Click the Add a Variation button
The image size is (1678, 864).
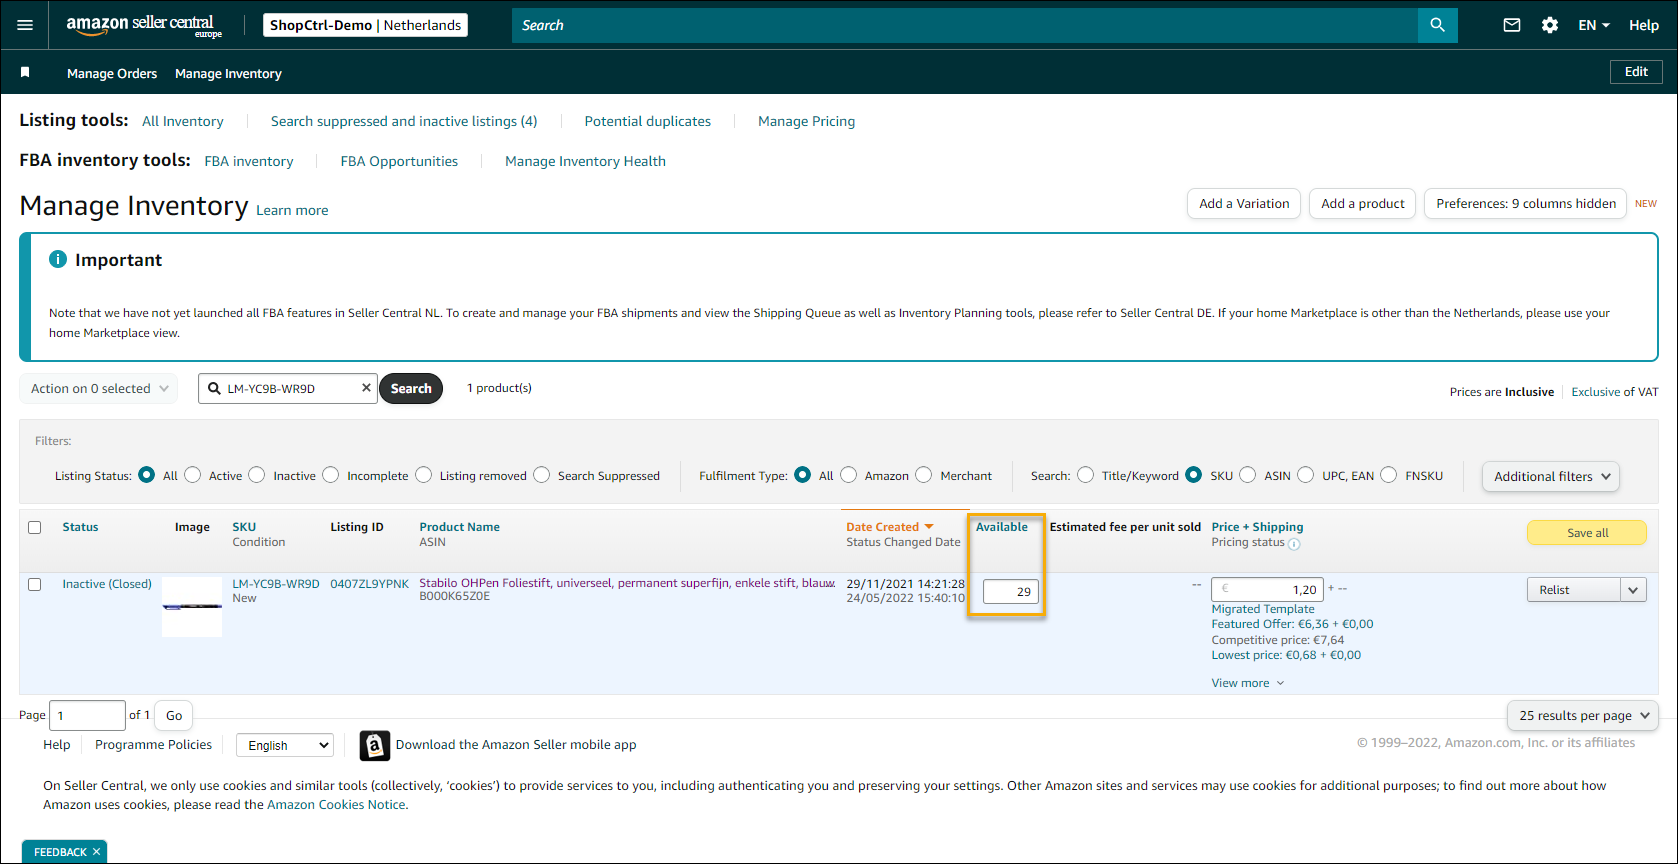[x=1244, y=203]
